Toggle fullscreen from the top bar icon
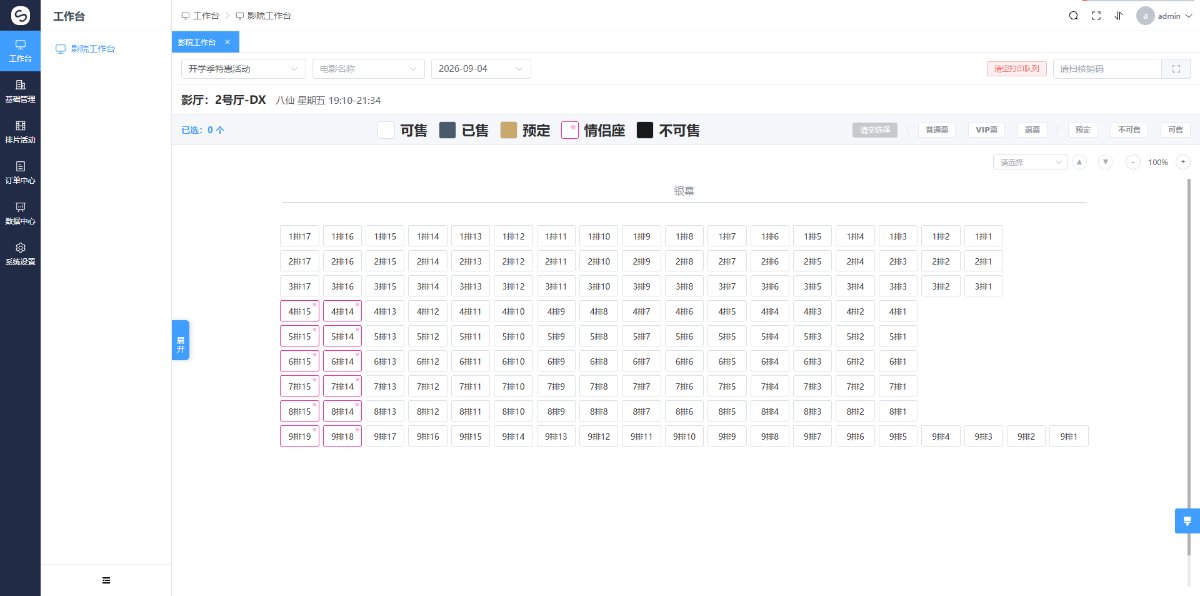The height and width of the screenshot is (596, 1200). 1096,16
